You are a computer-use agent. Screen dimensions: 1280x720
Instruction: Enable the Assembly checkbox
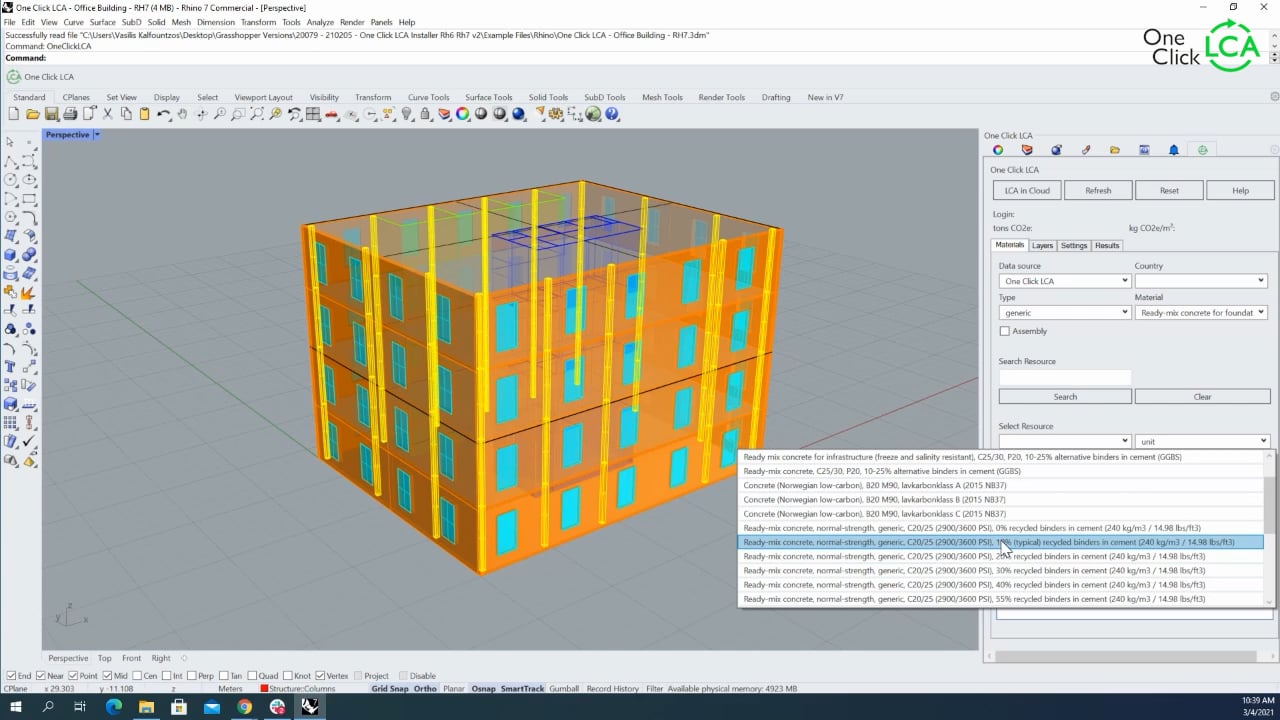click(x=1005, y=331)
